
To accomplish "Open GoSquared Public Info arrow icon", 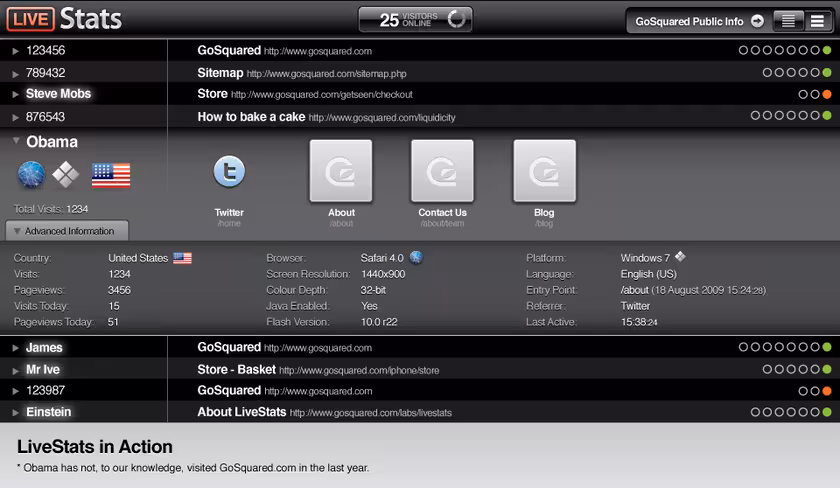I will point(758,21).
